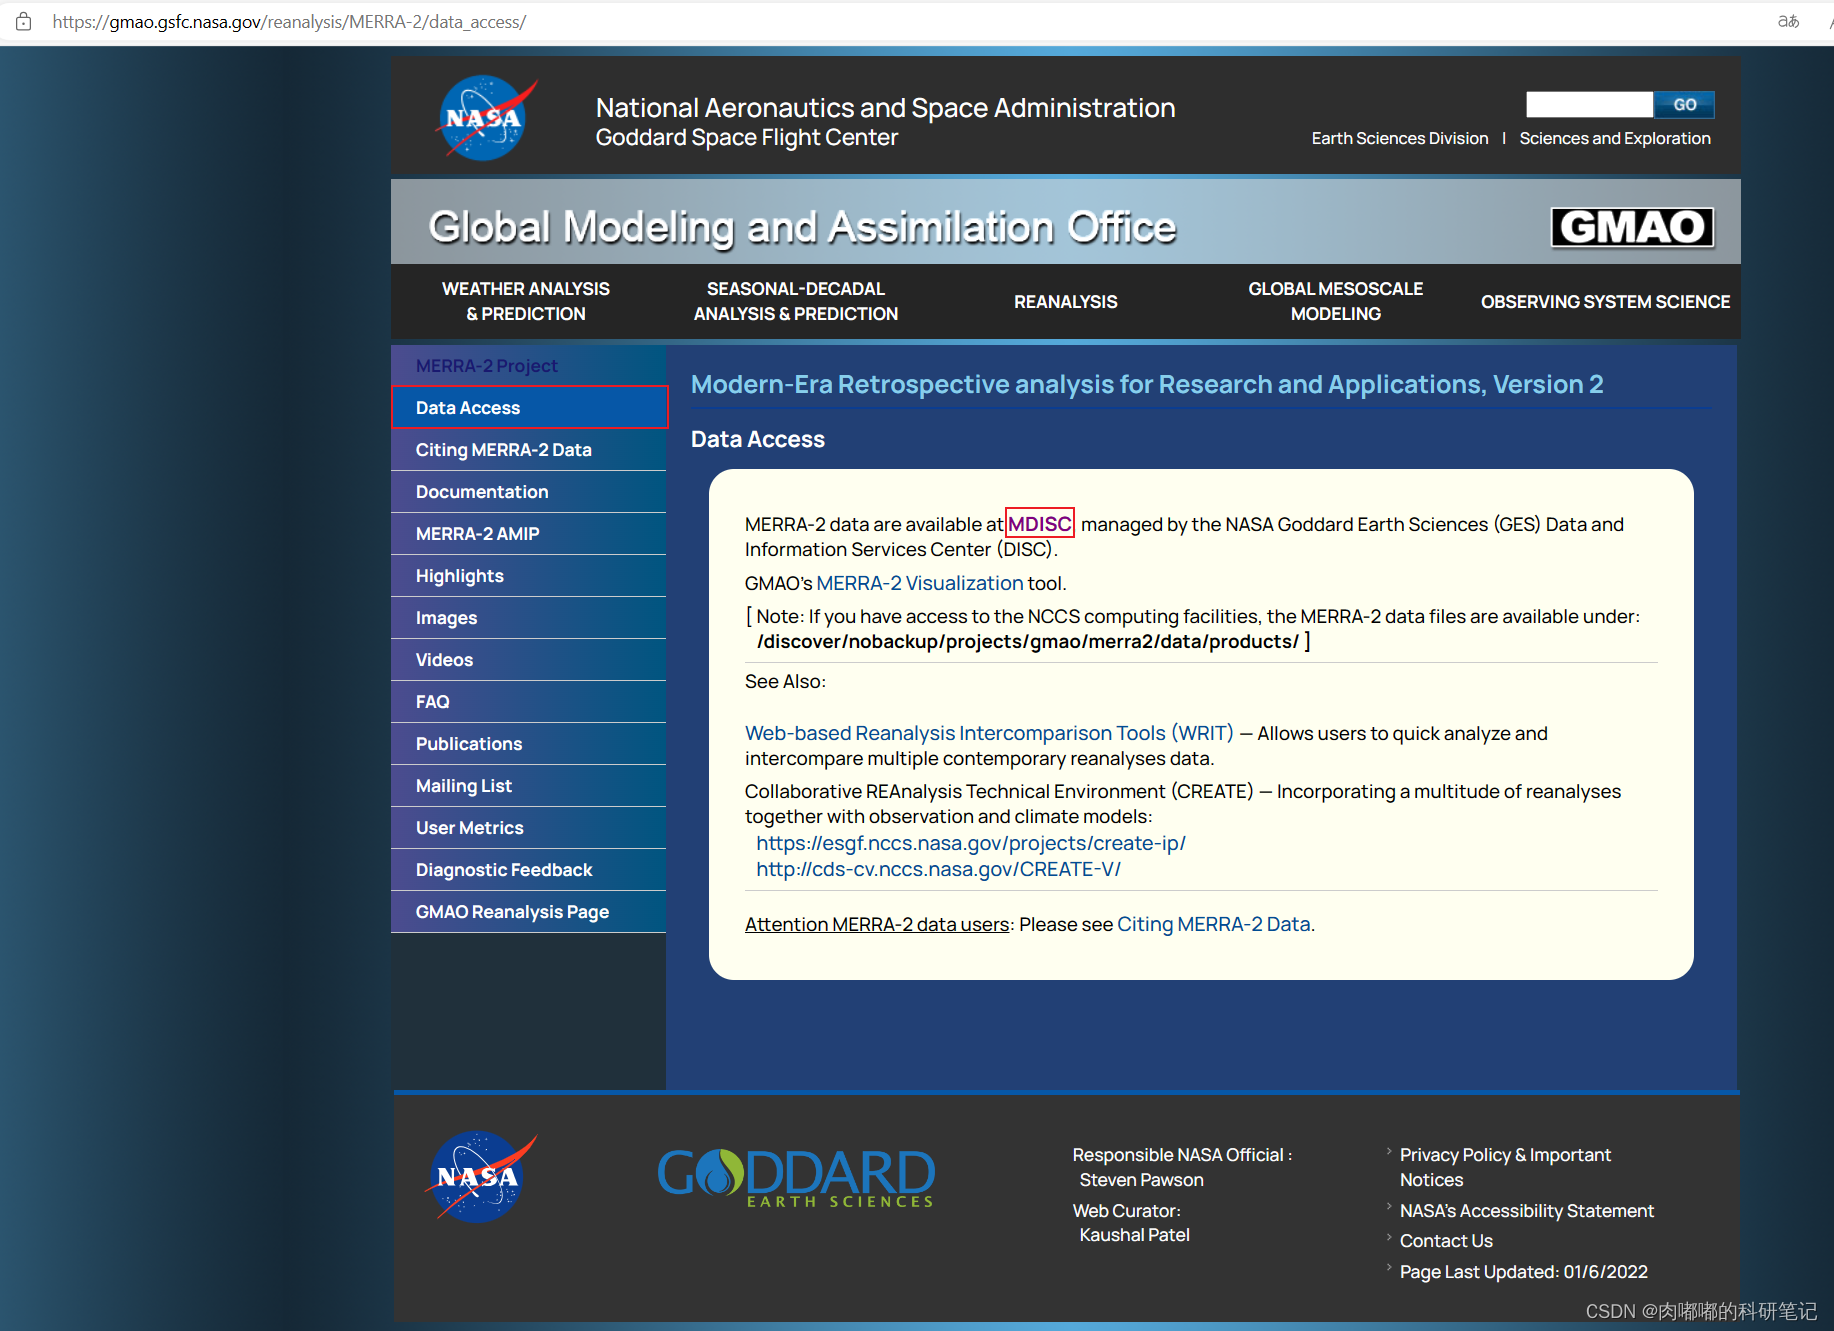This screenshot has width=1834, height=1331.
Task: Open Highlights in sidebar
Action: 528,576
